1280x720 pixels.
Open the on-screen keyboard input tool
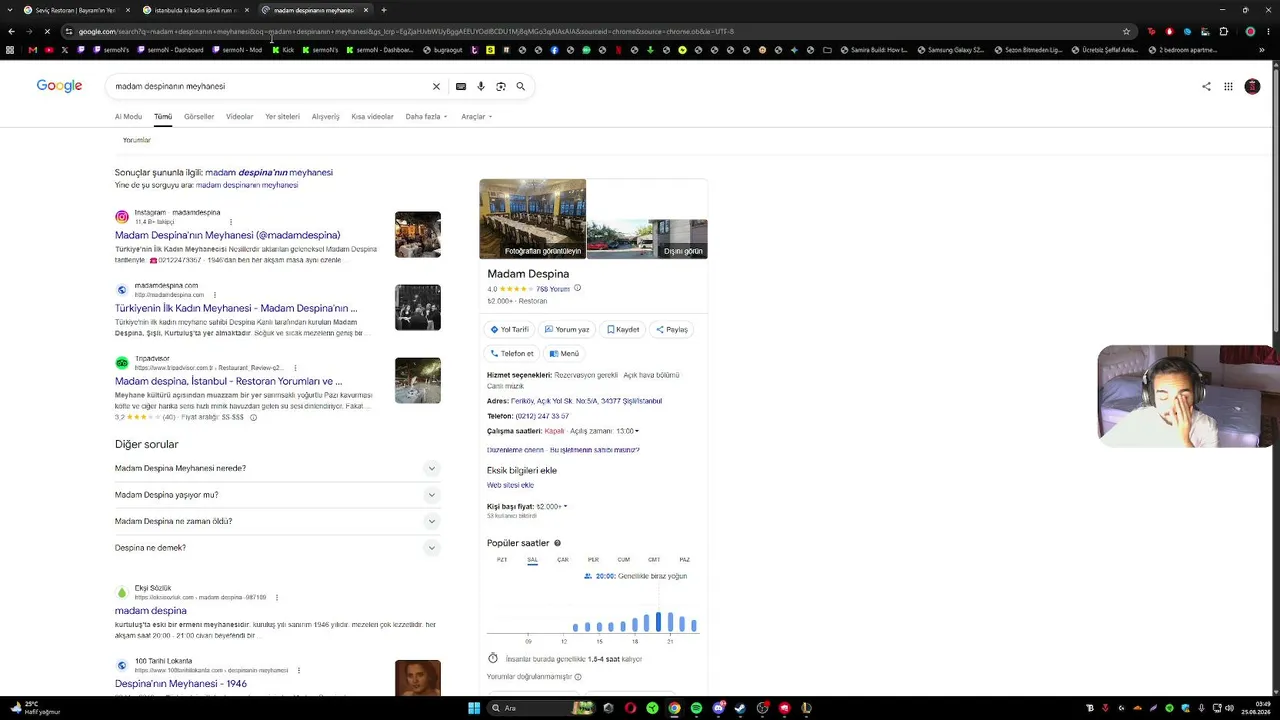tap(460, 86)
